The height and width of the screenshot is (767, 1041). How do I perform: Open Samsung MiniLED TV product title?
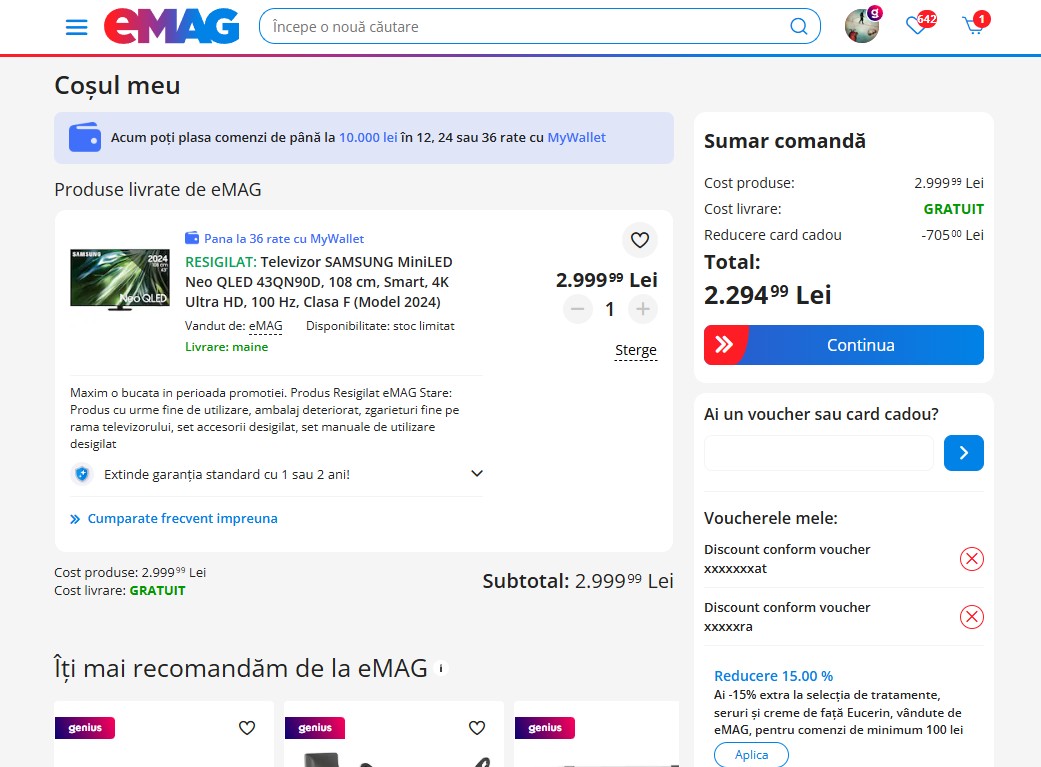click(x=319, y=282)
